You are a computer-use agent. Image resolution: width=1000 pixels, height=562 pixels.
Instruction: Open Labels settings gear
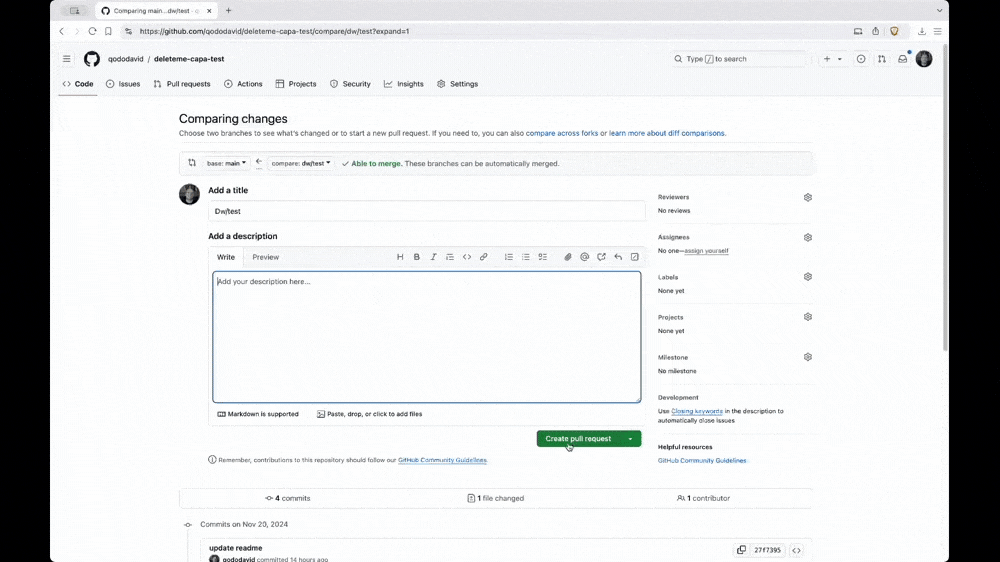(x=807, y=277)
